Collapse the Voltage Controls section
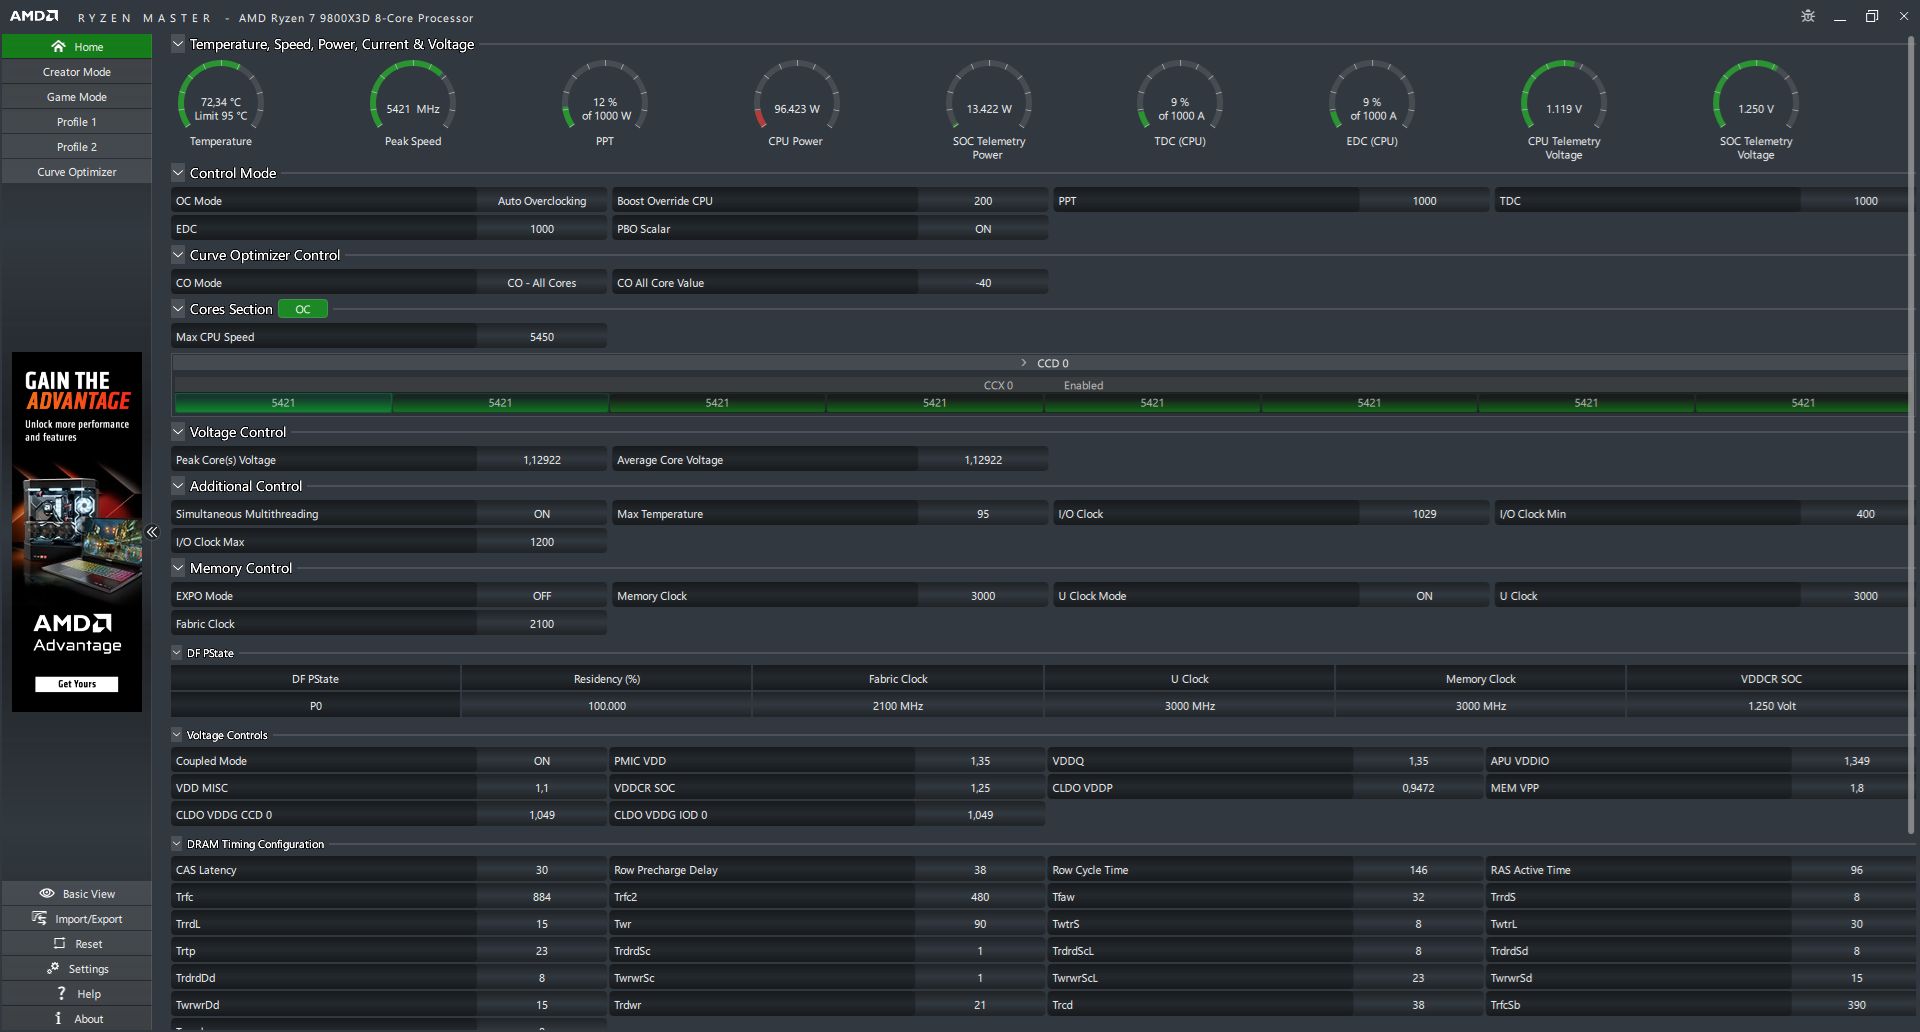Image resolution: width=1920 pixels, height=1032 pixels. [177, 734]
